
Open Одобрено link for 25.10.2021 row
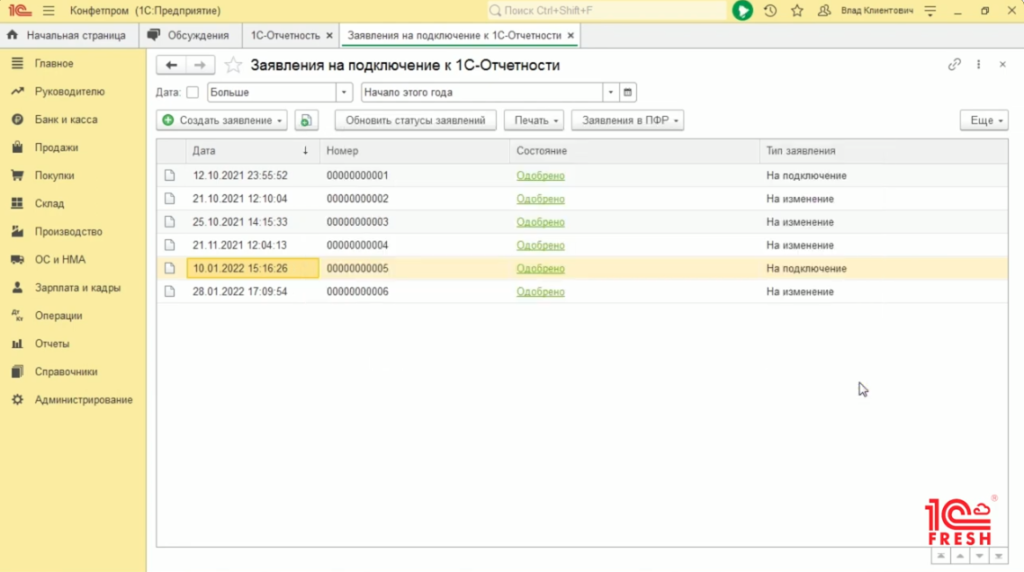point(540,222)
